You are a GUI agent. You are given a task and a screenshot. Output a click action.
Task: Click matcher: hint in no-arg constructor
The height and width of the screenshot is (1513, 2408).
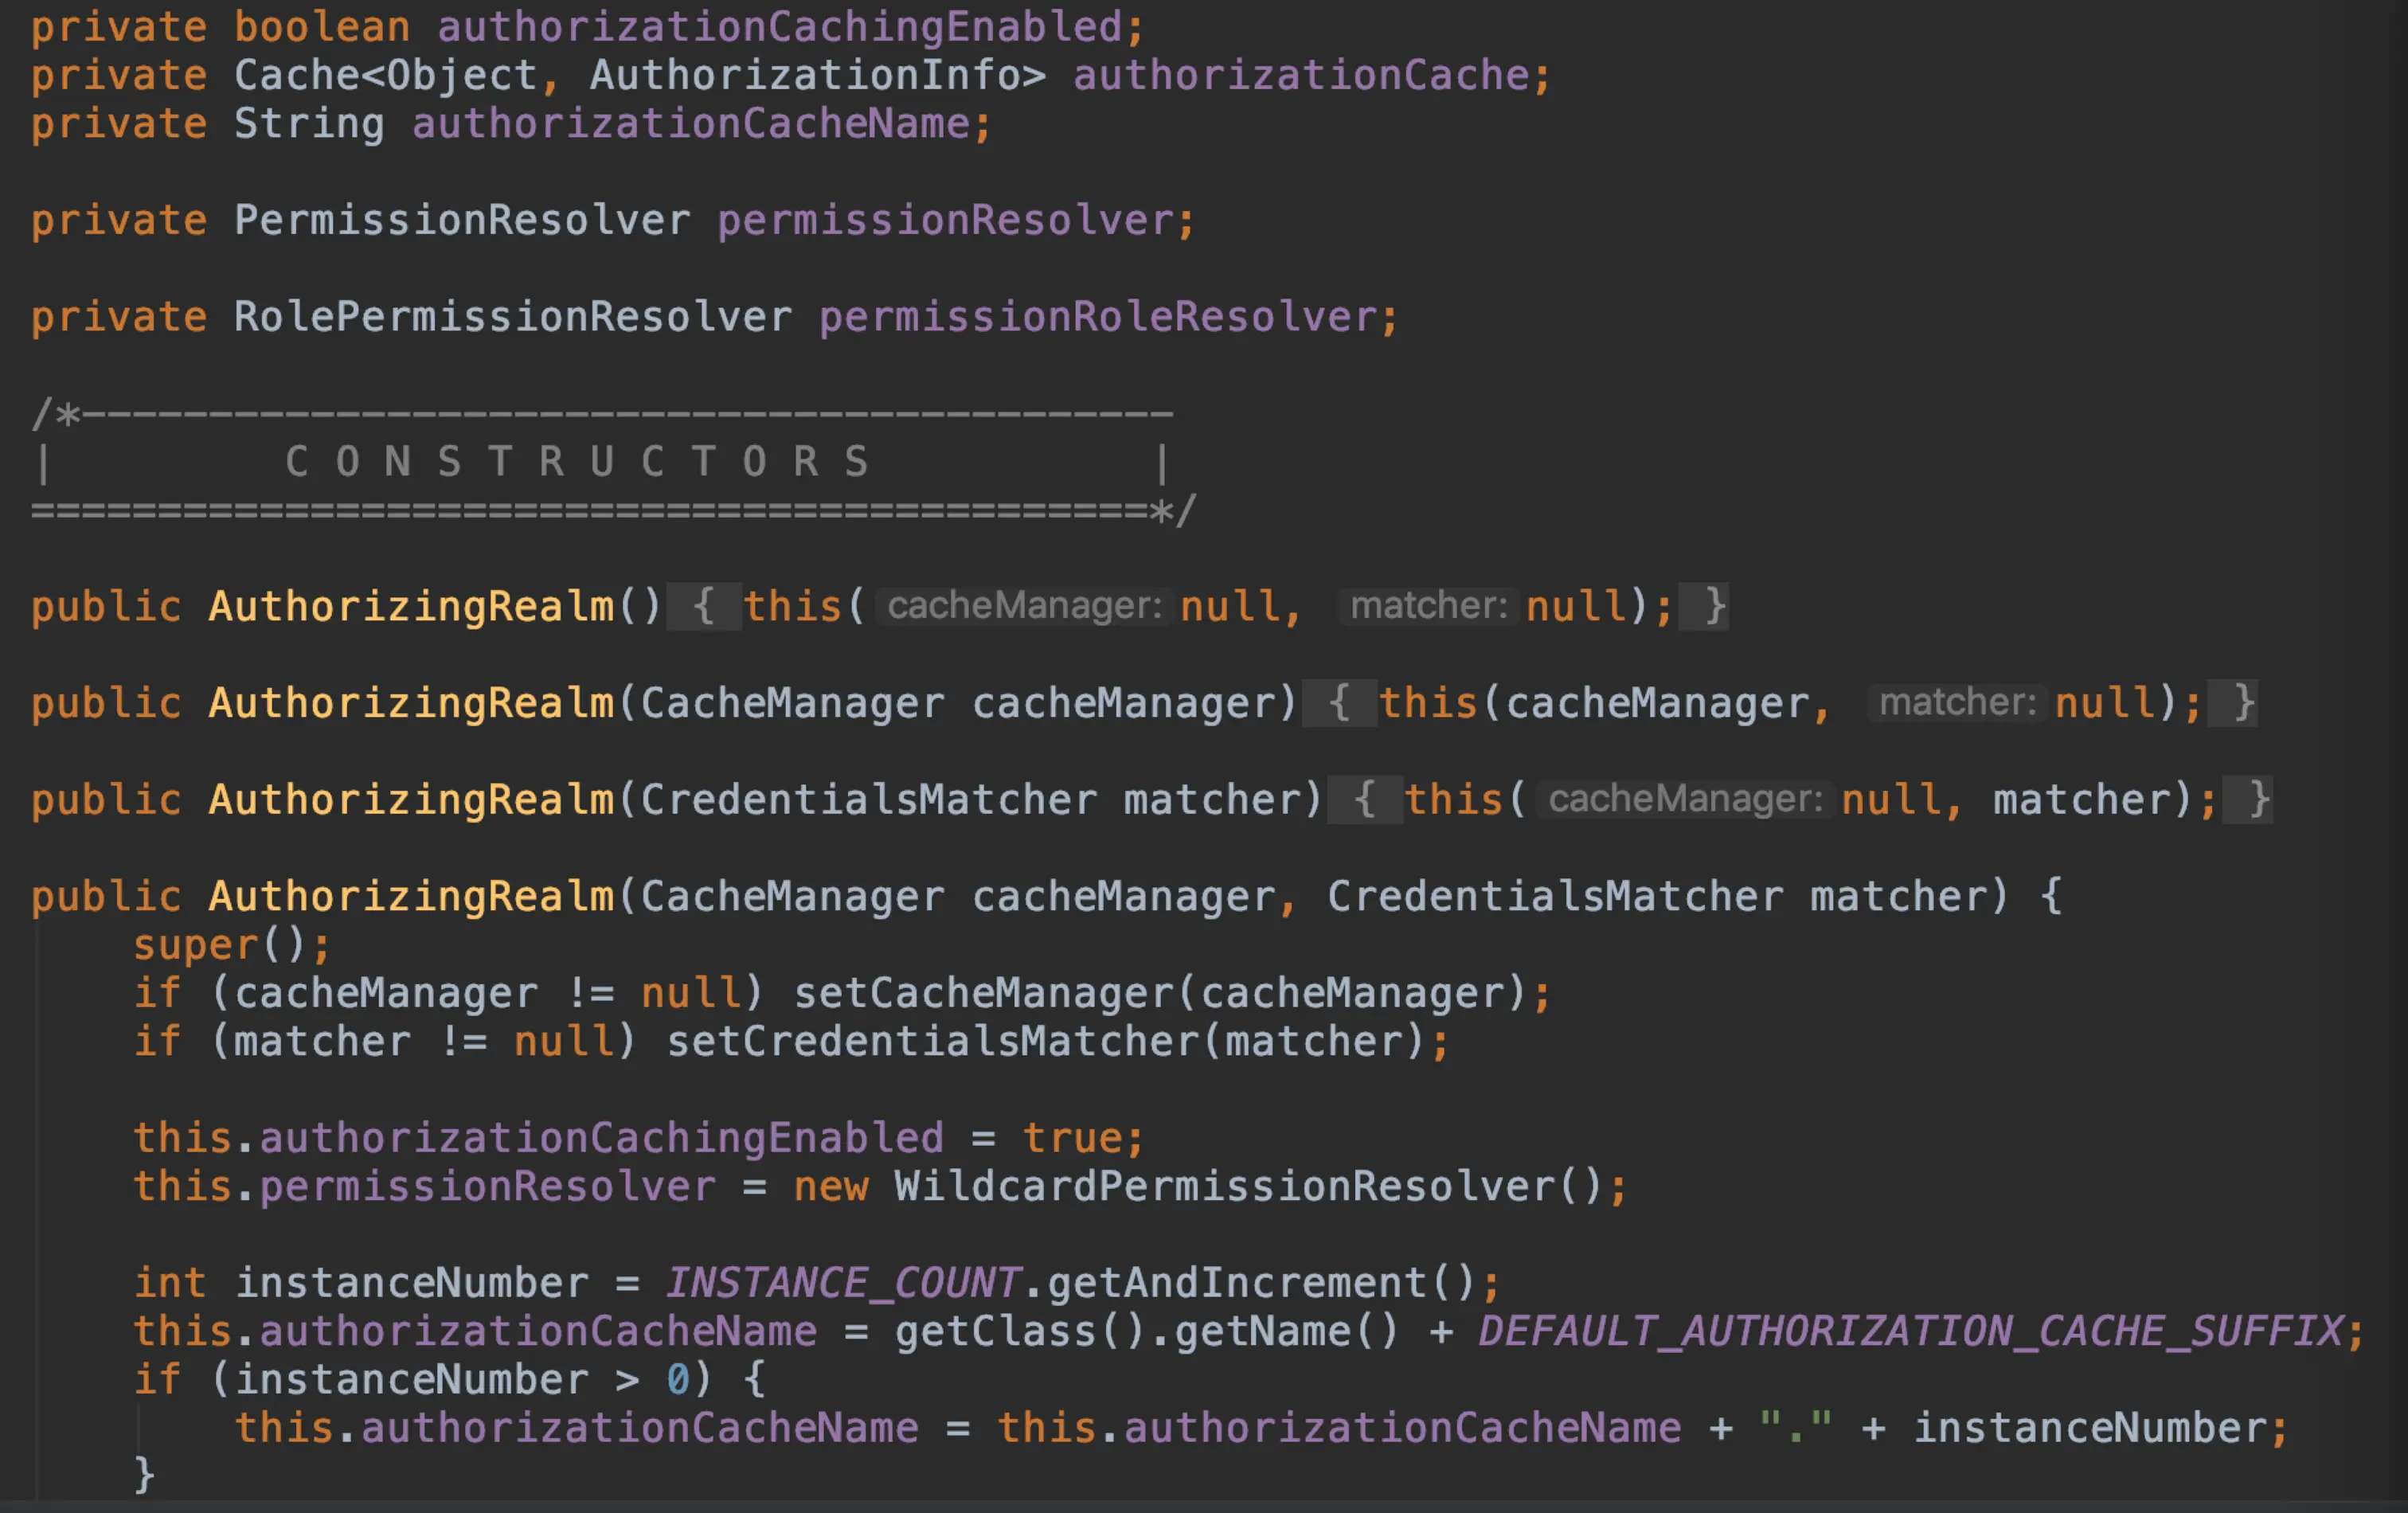click(1428, 606)
